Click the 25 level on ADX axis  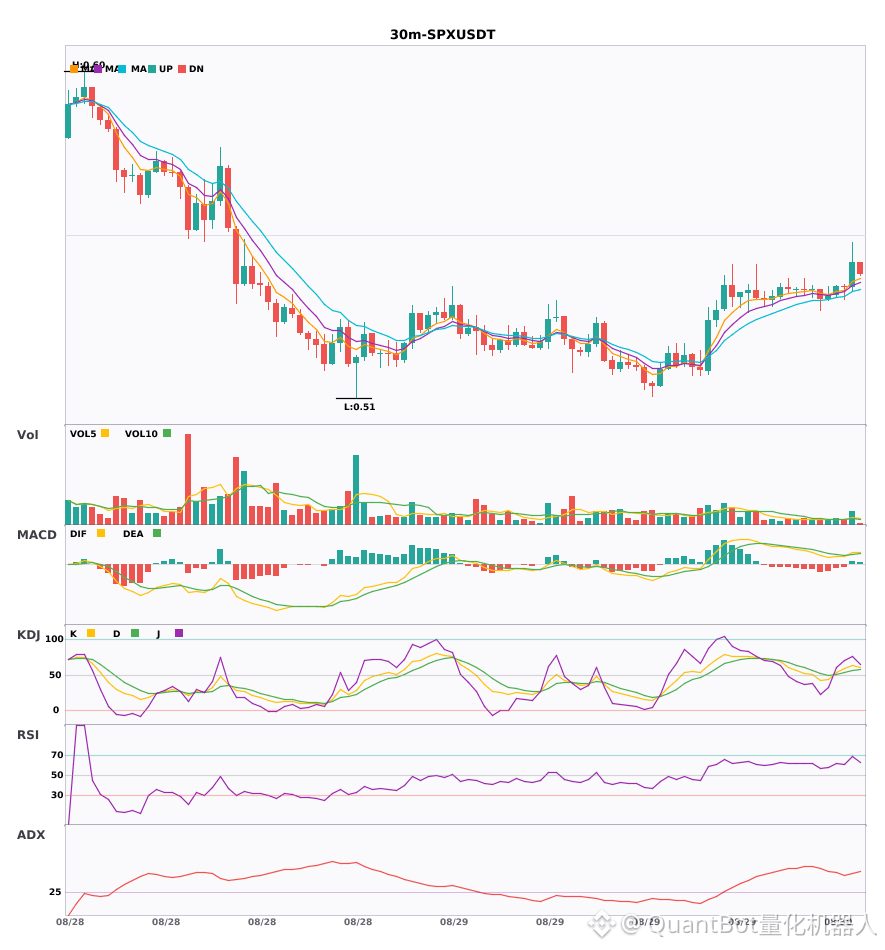tap(55, 892)
